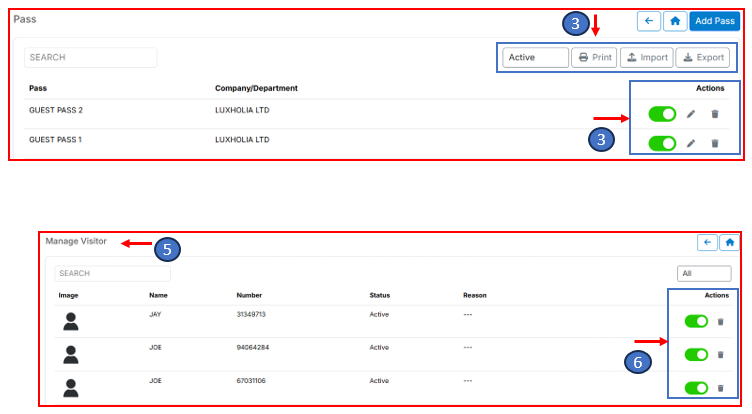Click the Manage Visitor search field
The width and height of the screenshot is (752, 414).
click(x=112, y=273)
